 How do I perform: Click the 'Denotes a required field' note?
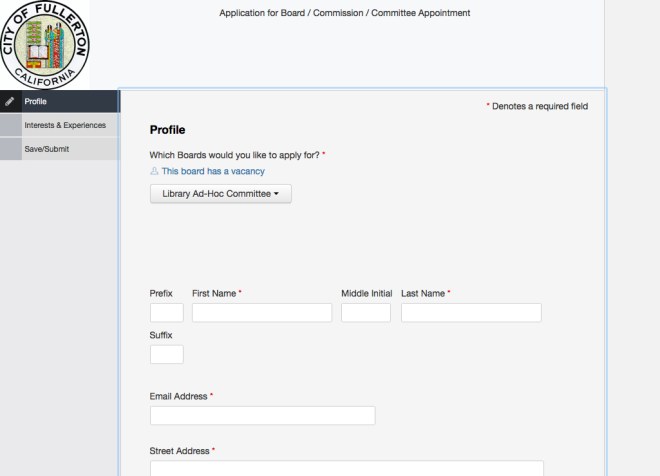(x=537, y=106)
